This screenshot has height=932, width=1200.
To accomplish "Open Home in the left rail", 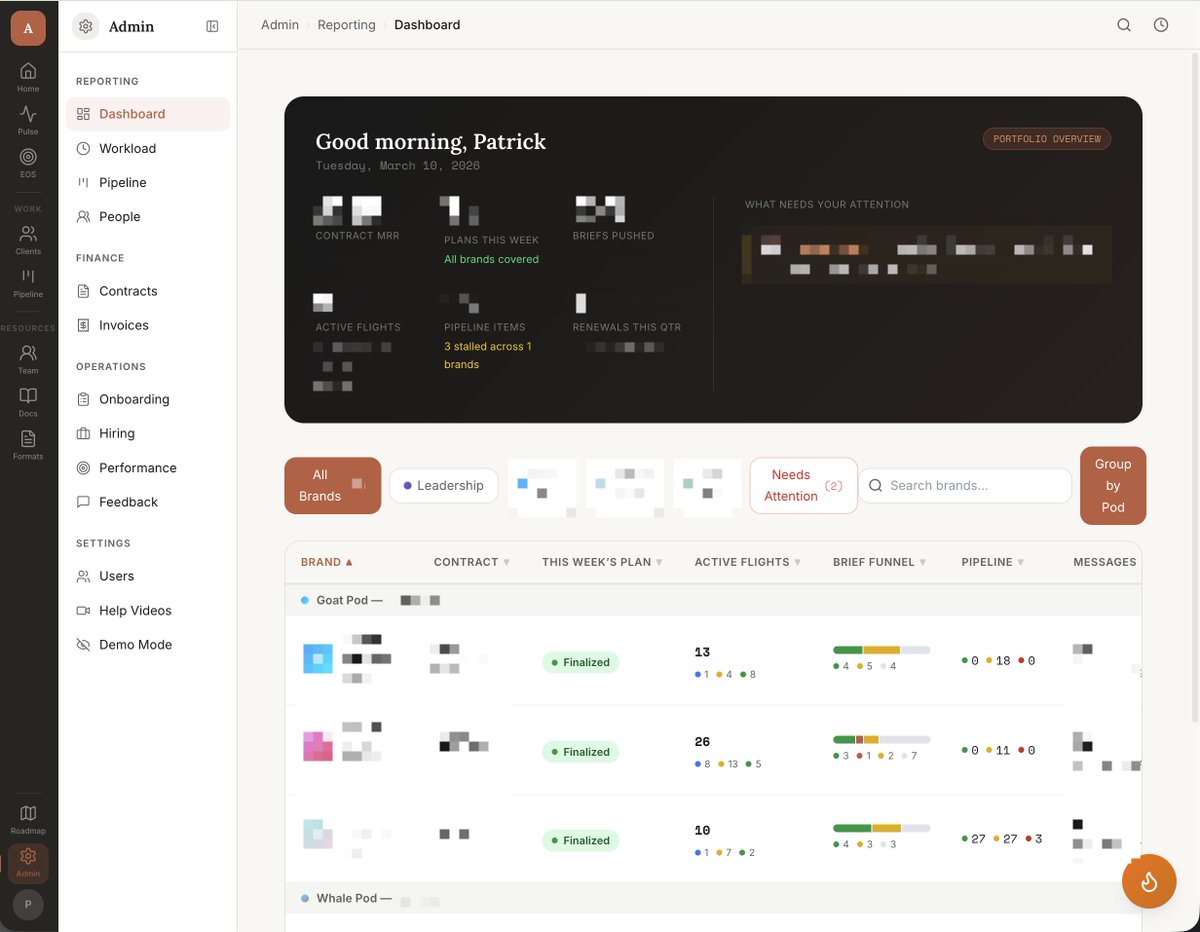I will (28, 77).
